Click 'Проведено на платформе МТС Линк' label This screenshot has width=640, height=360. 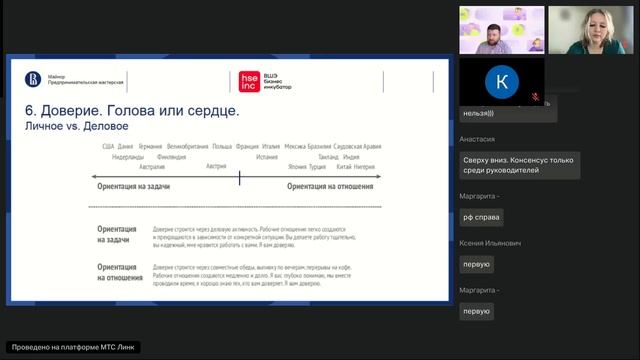point(73,347)
